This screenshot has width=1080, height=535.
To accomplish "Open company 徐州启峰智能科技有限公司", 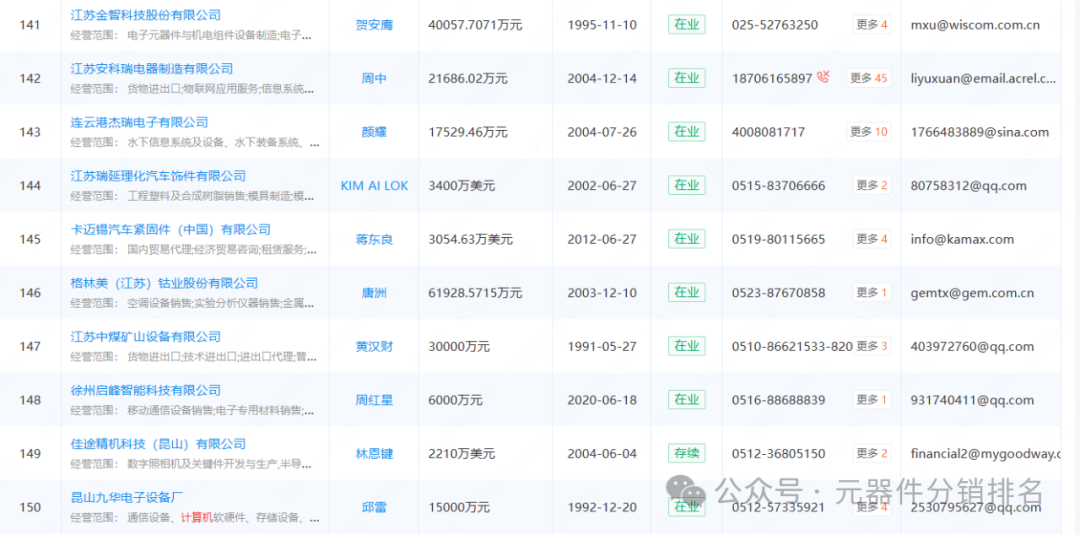I will click(146, 390).
